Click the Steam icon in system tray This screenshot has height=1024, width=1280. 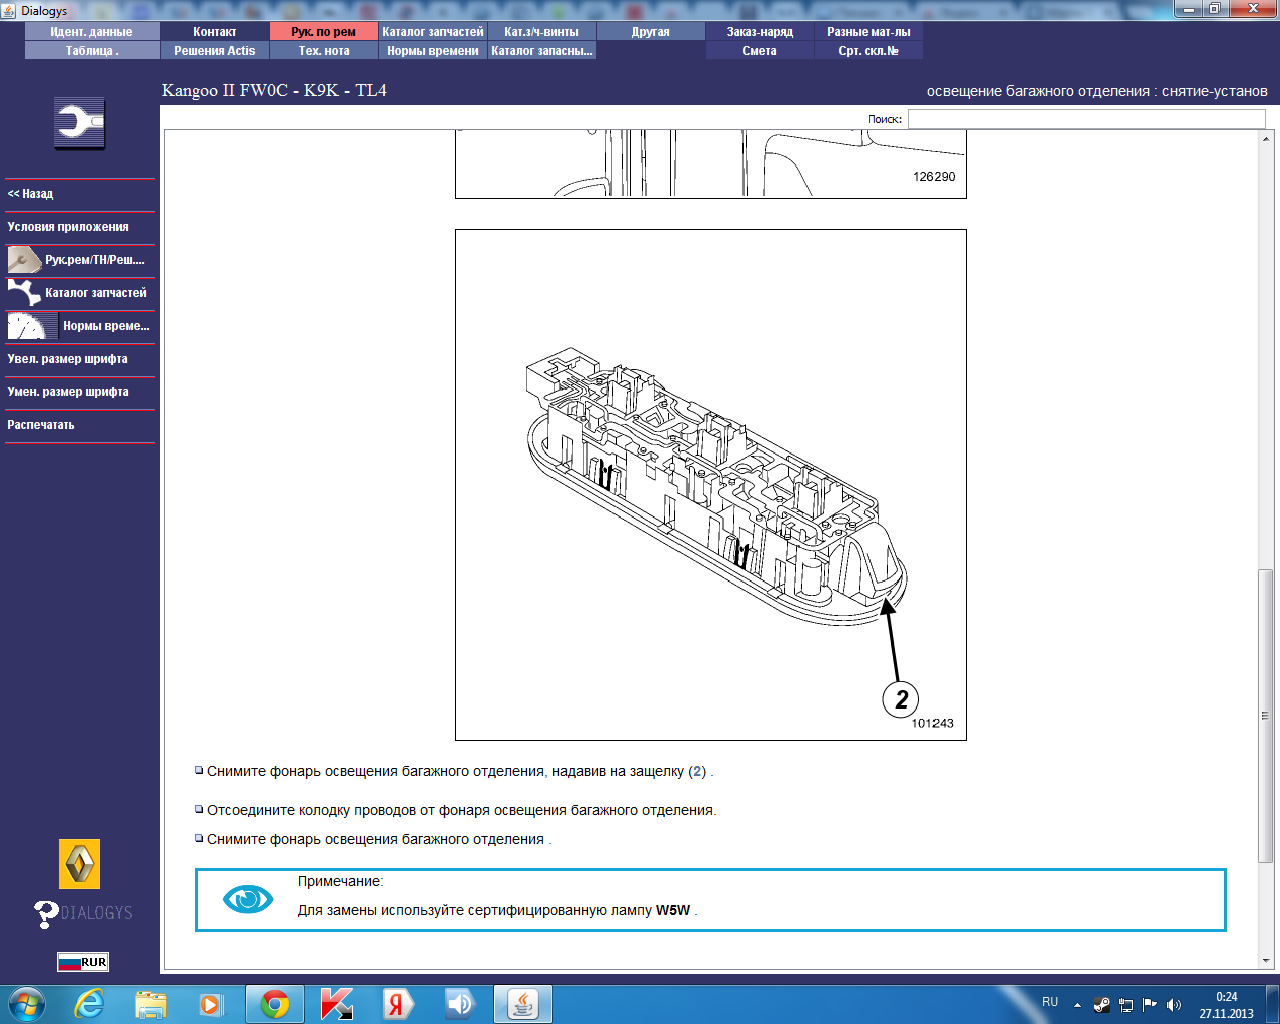click(1102, 1005)
